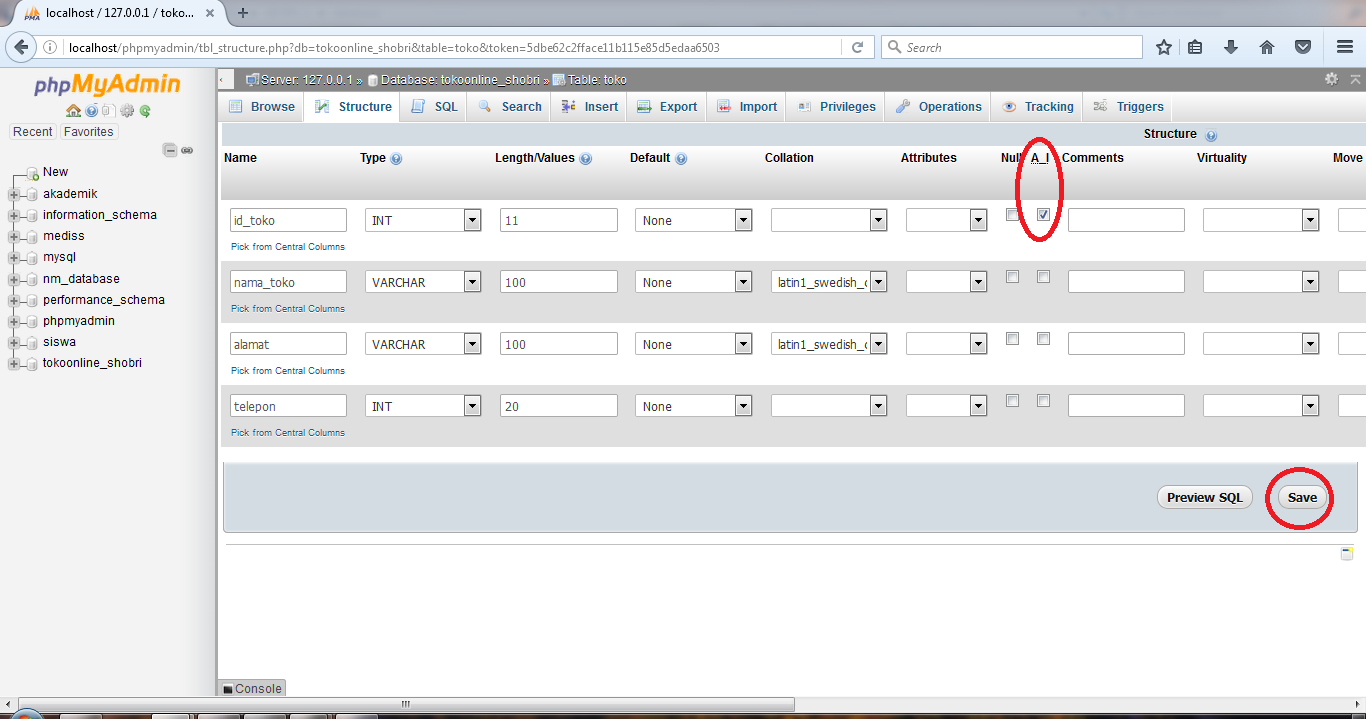
Task: Open navigation panel settings via gear icon
Action: 127,110
